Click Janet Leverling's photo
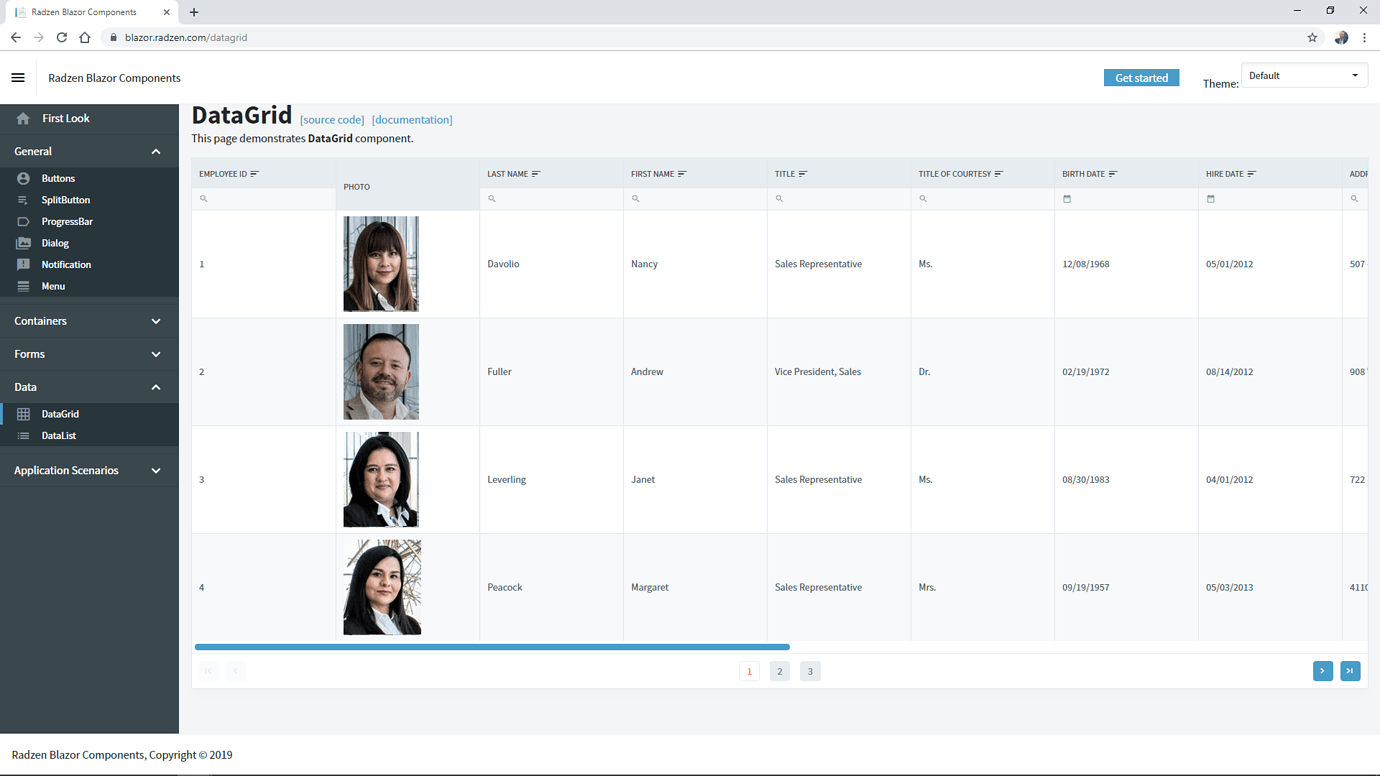The width and height of the screenshot is (1380, 776). pos(381,480)
